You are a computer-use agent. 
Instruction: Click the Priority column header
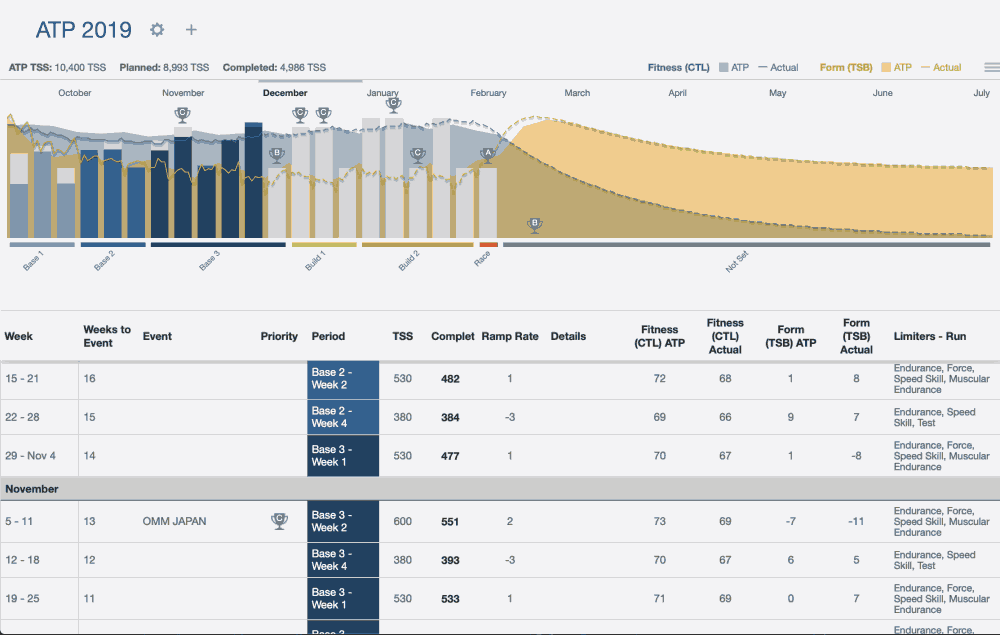click(279, 336)
